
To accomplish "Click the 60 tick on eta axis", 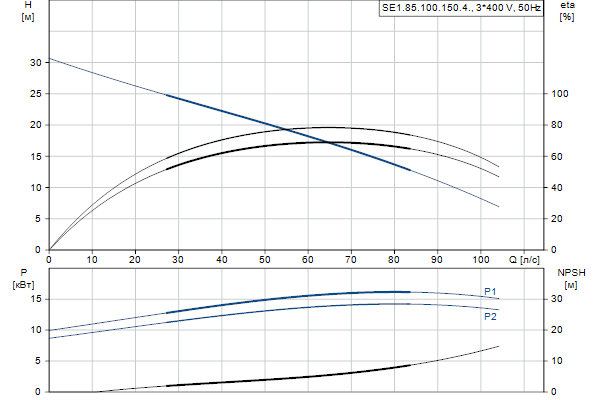I will [x=558, y=157].
